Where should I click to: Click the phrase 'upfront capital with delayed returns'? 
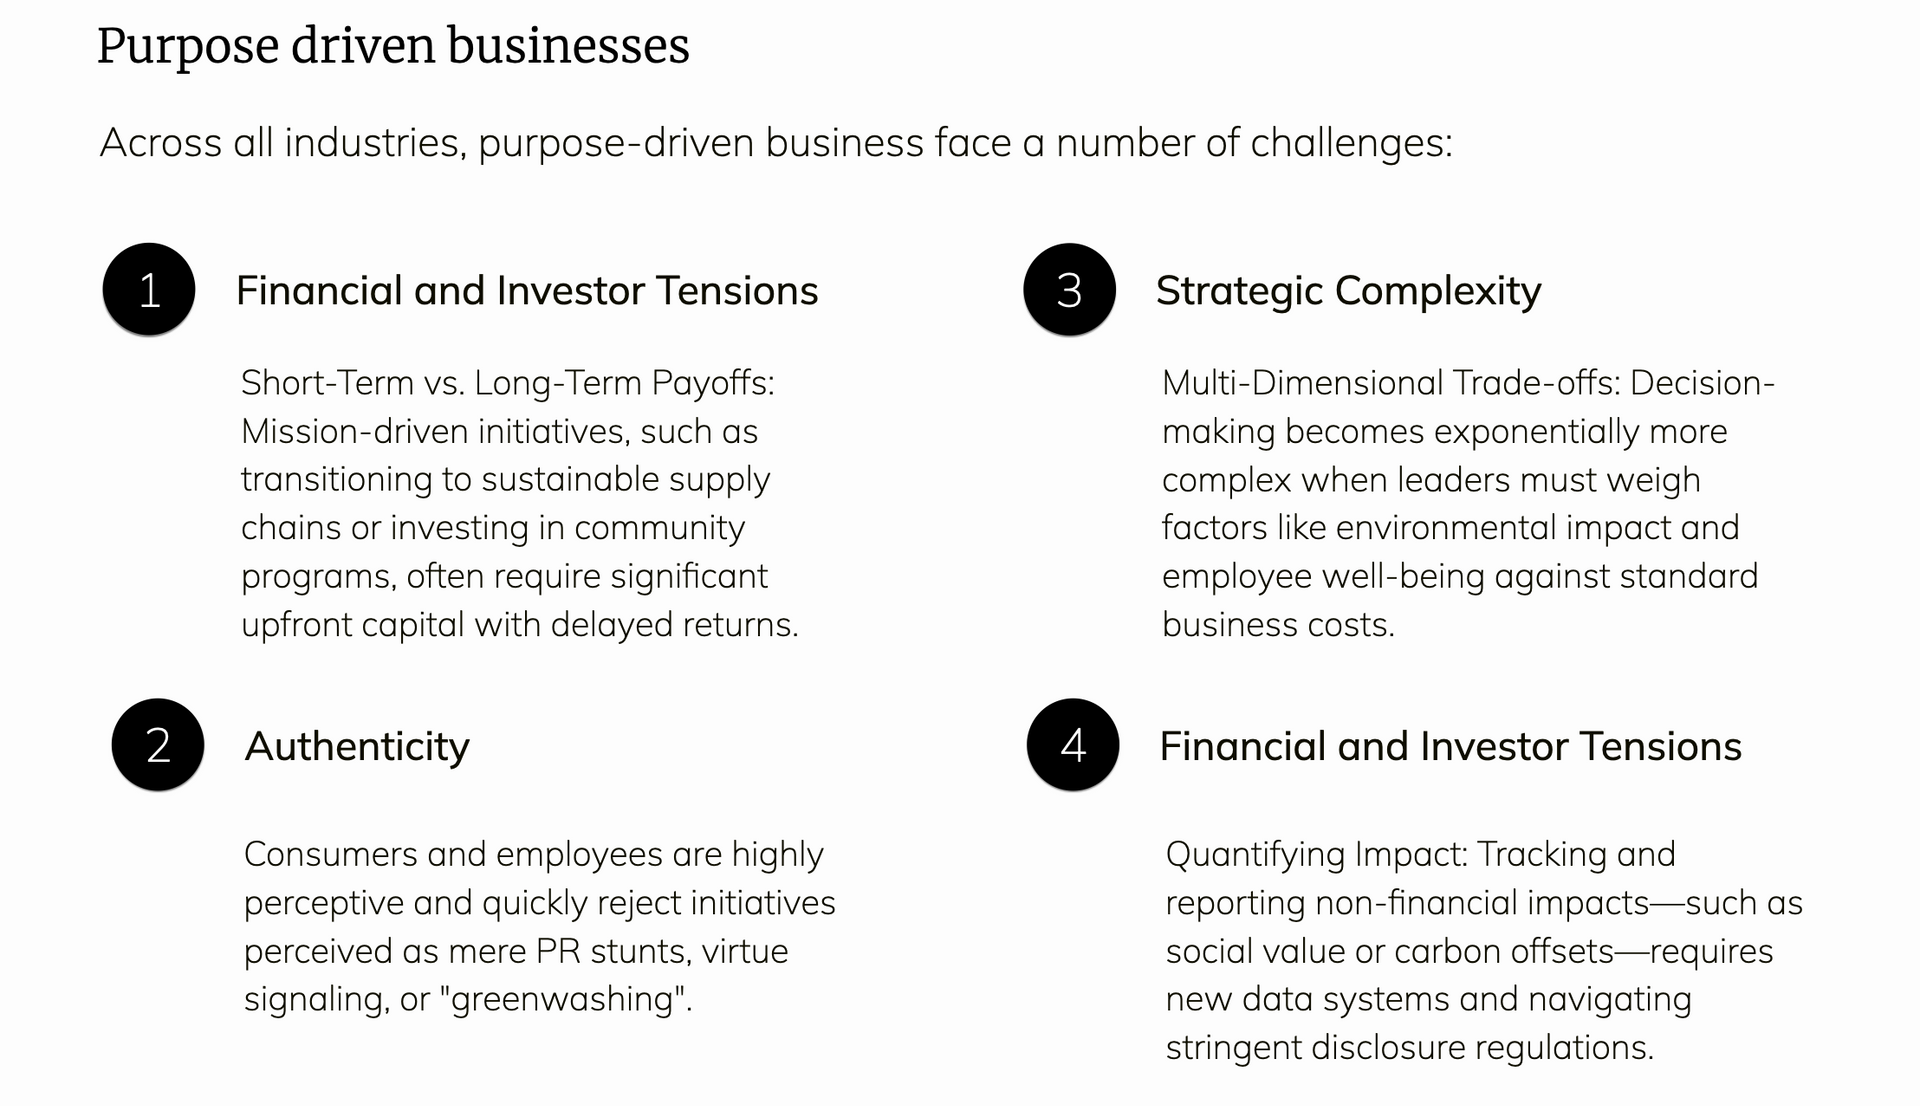point(518,625)
